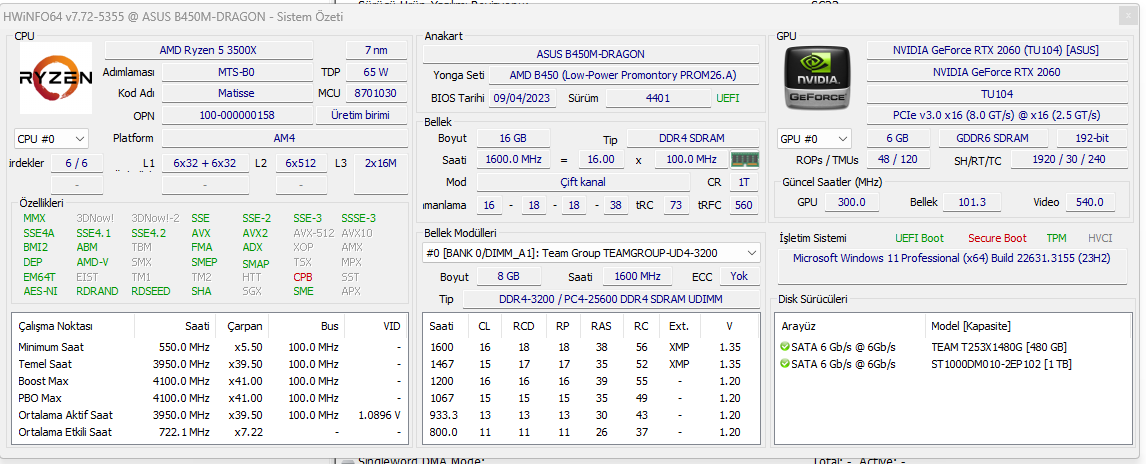Click the red CPB feature flag

[x=303, y=277]
